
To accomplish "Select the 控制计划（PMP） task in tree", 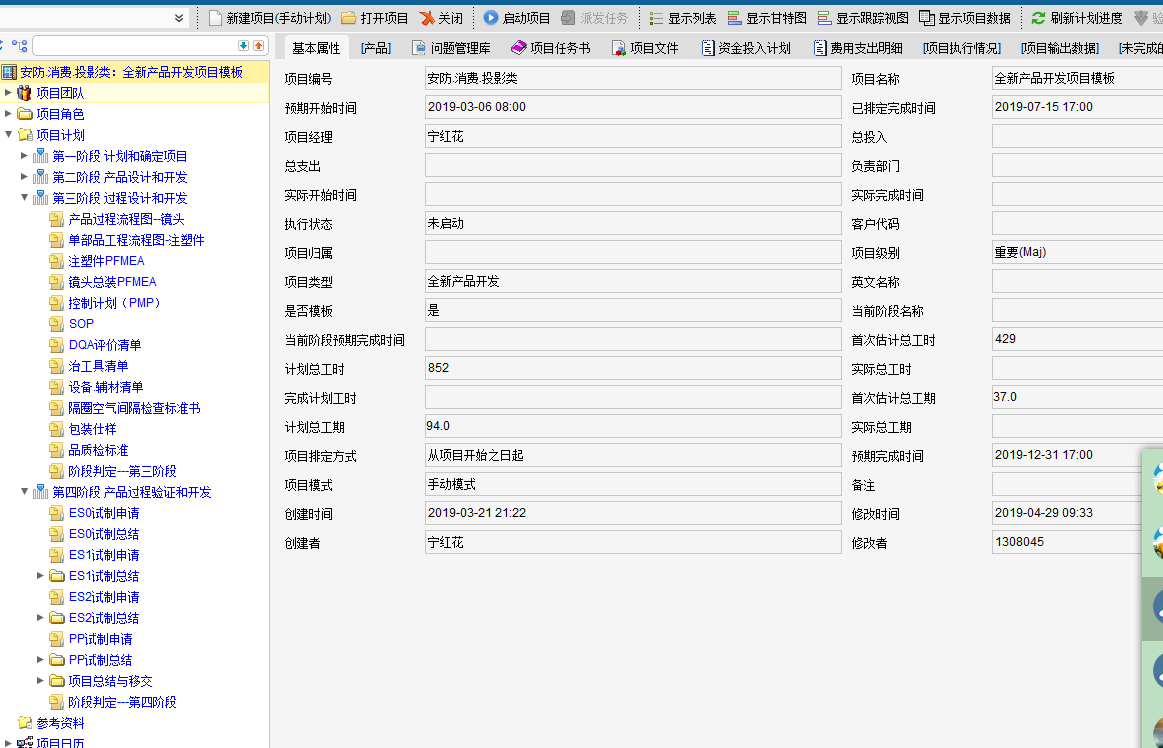I will coord(115,303).
